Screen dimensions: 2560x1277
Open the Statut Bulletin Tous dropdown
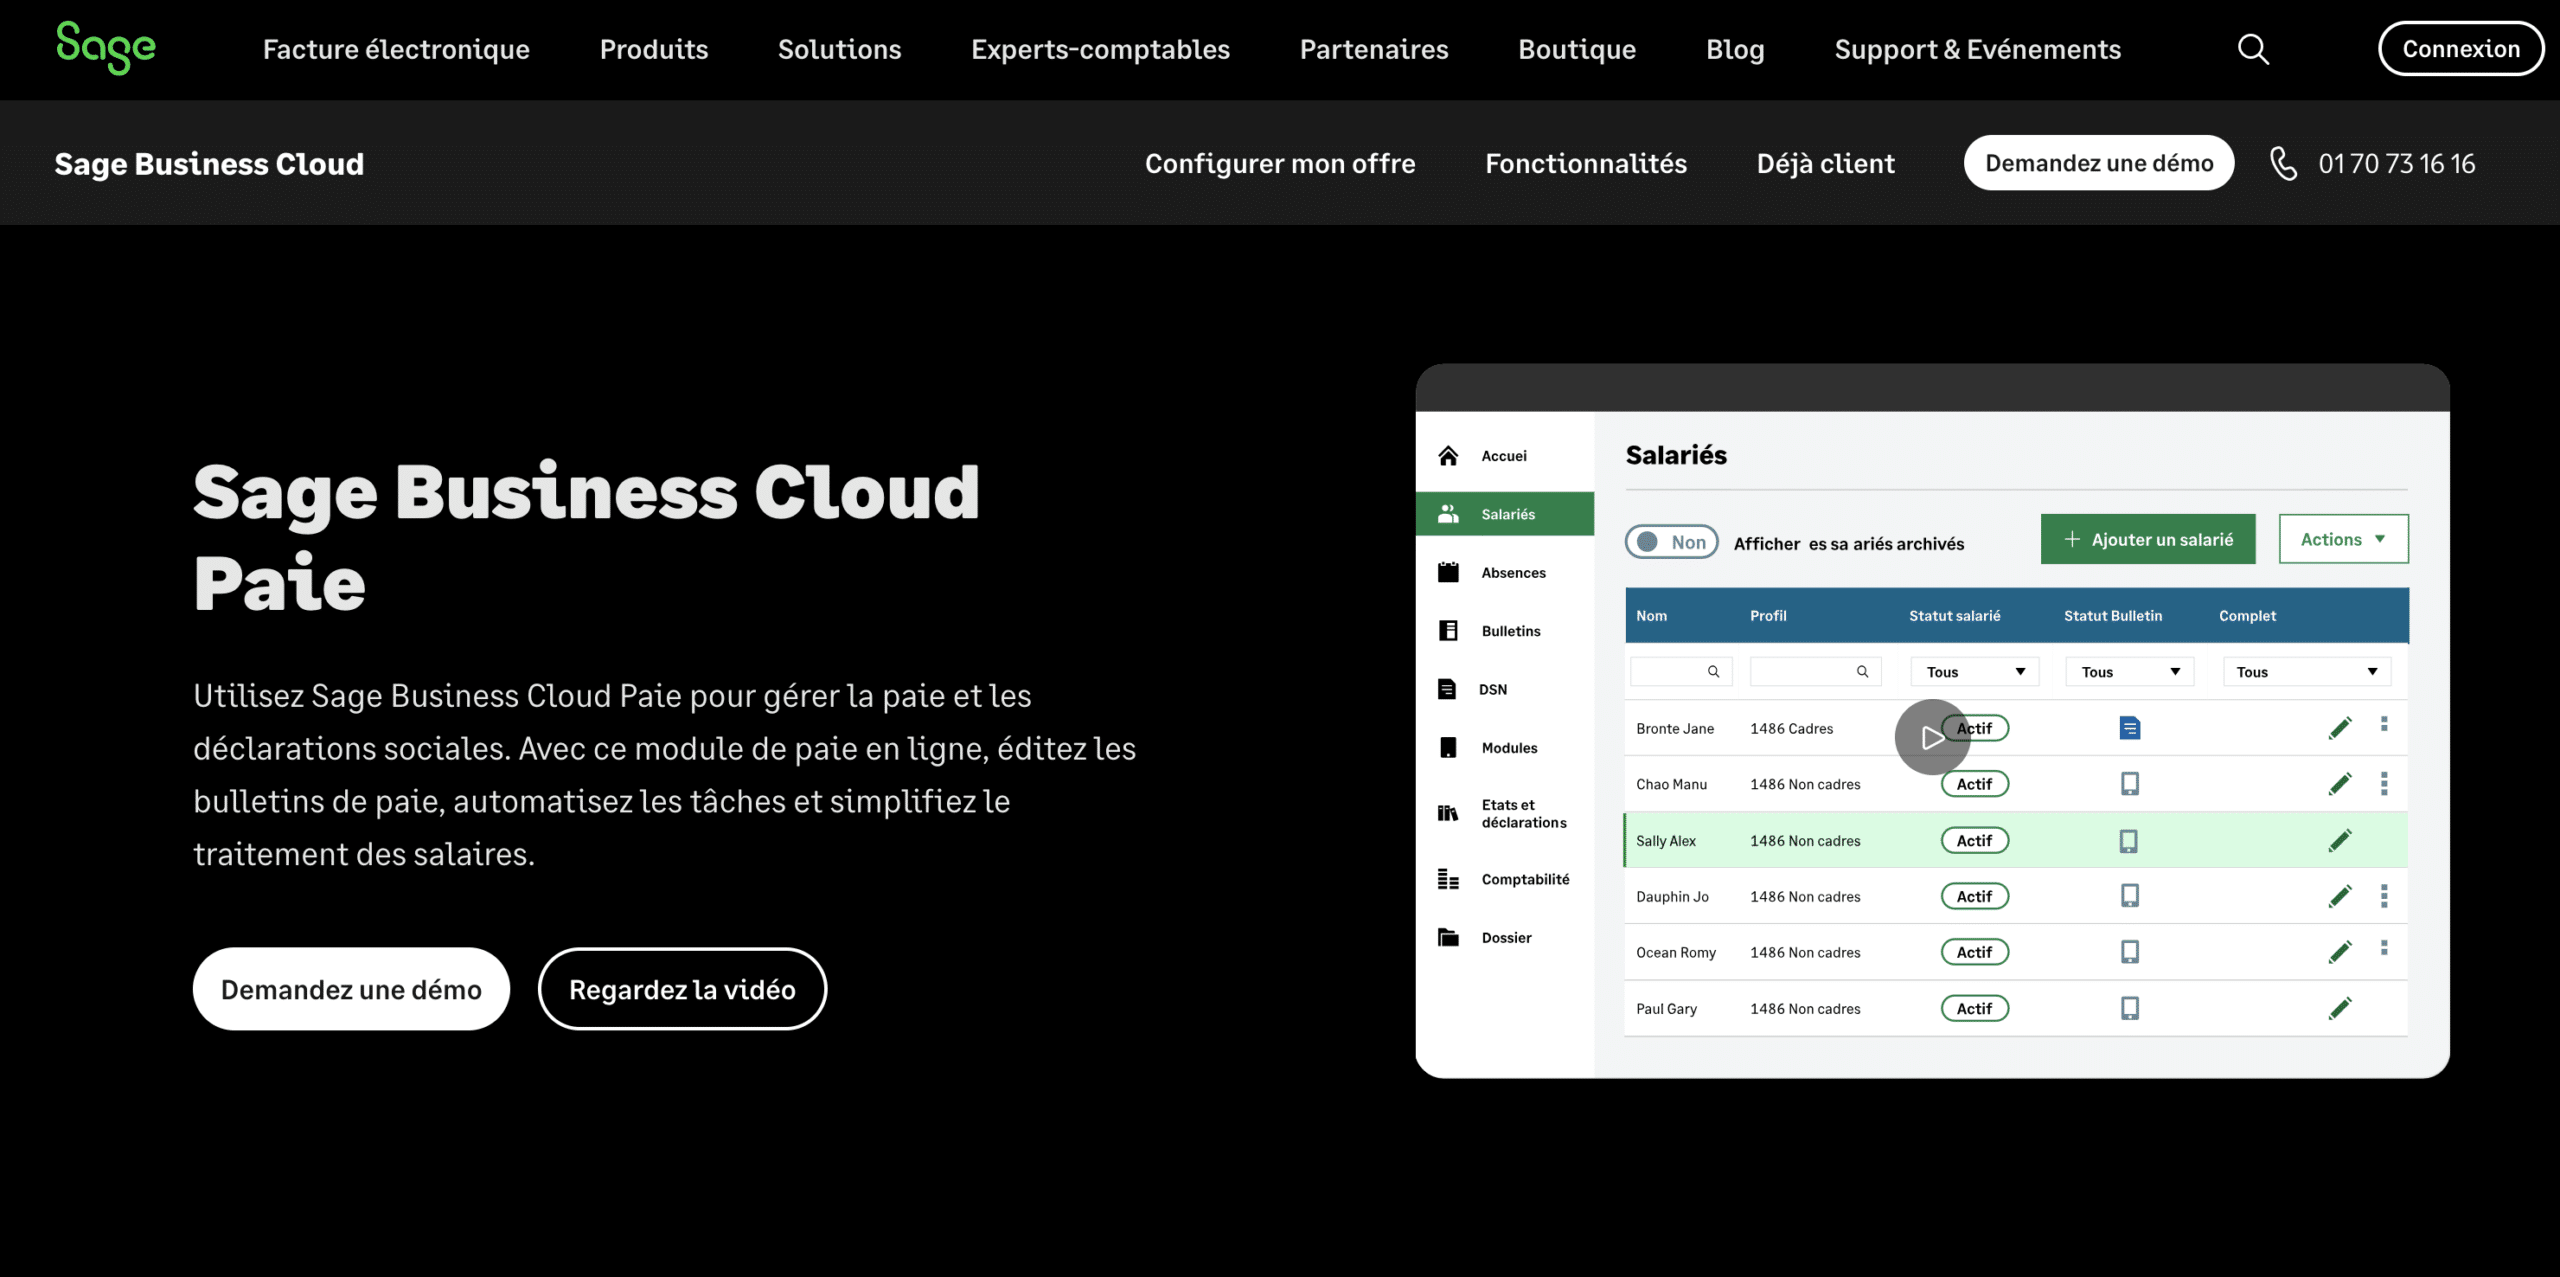click(2129, 672)
